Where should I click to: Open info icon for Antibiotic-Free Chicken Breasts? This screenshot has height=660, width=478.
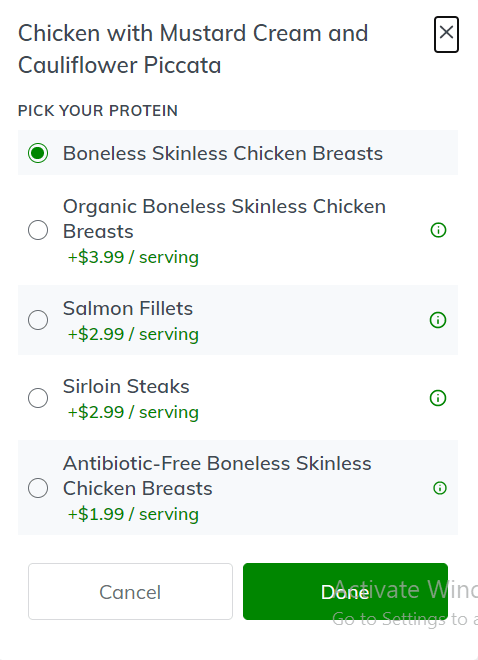point(440,488)
